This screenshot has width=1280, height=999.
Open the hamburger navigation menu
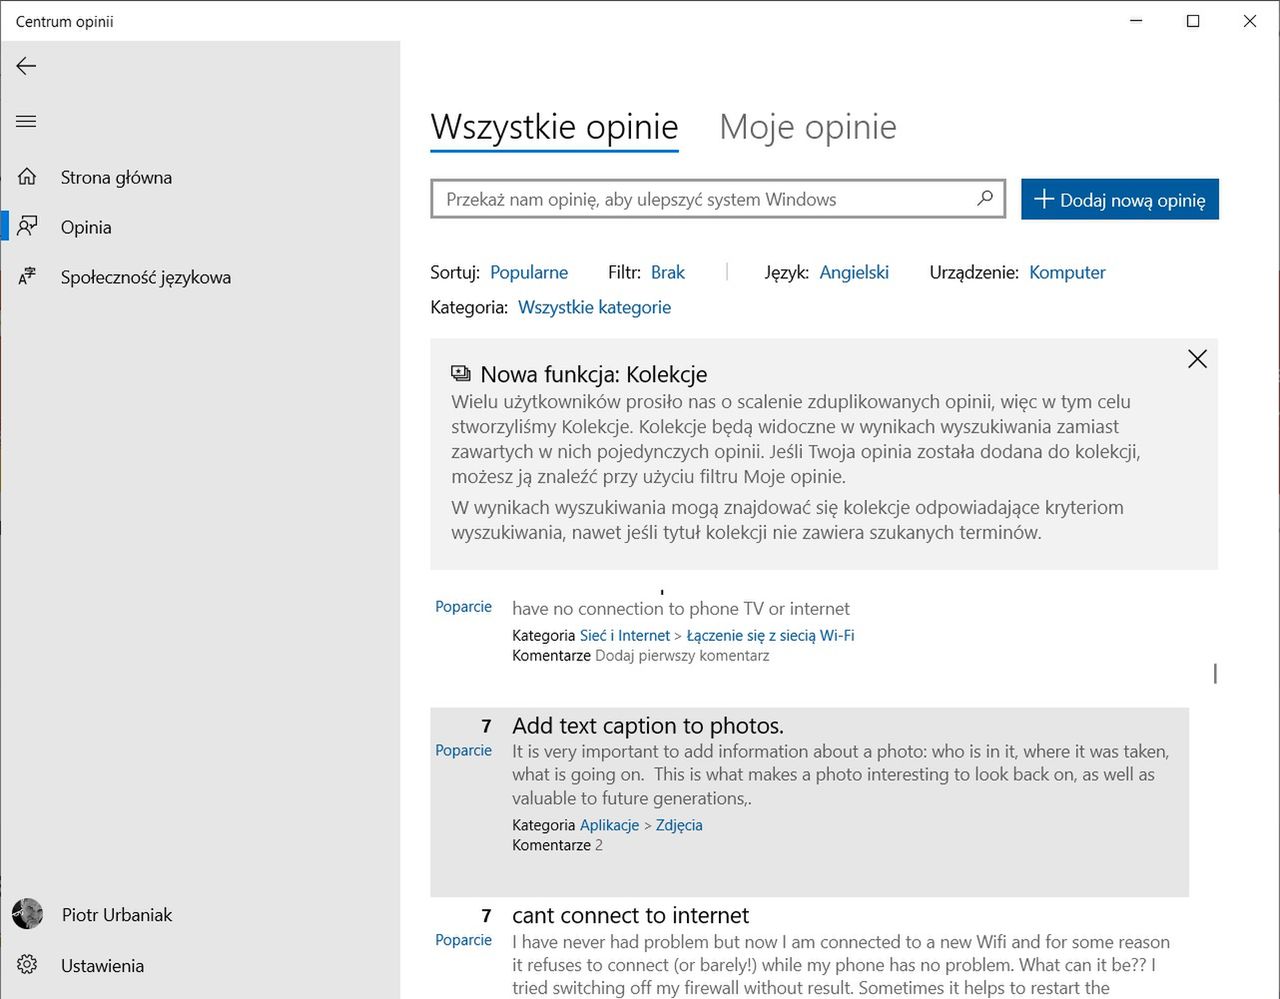(26, 121)
